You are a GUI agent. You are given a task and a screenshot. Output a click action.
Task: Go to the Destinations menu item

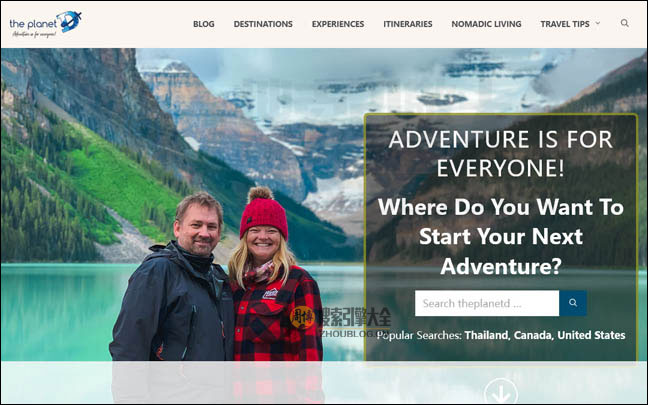[263, 24]
